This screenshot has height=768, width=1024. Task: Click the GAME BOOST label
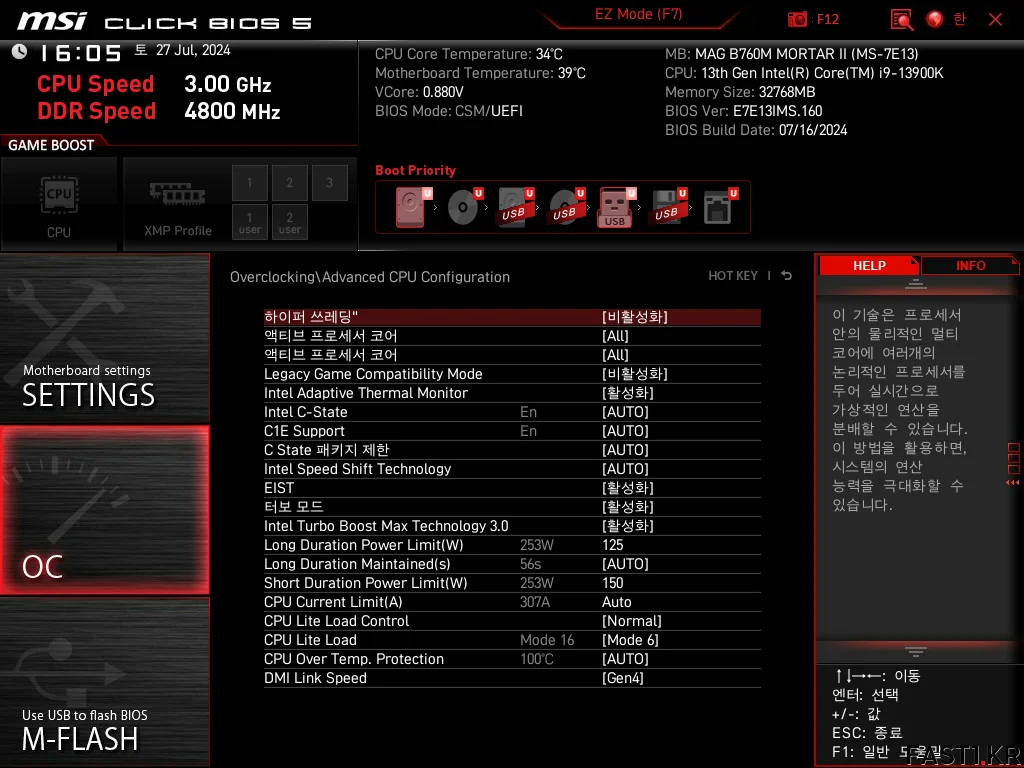click(x=51, y=145)
